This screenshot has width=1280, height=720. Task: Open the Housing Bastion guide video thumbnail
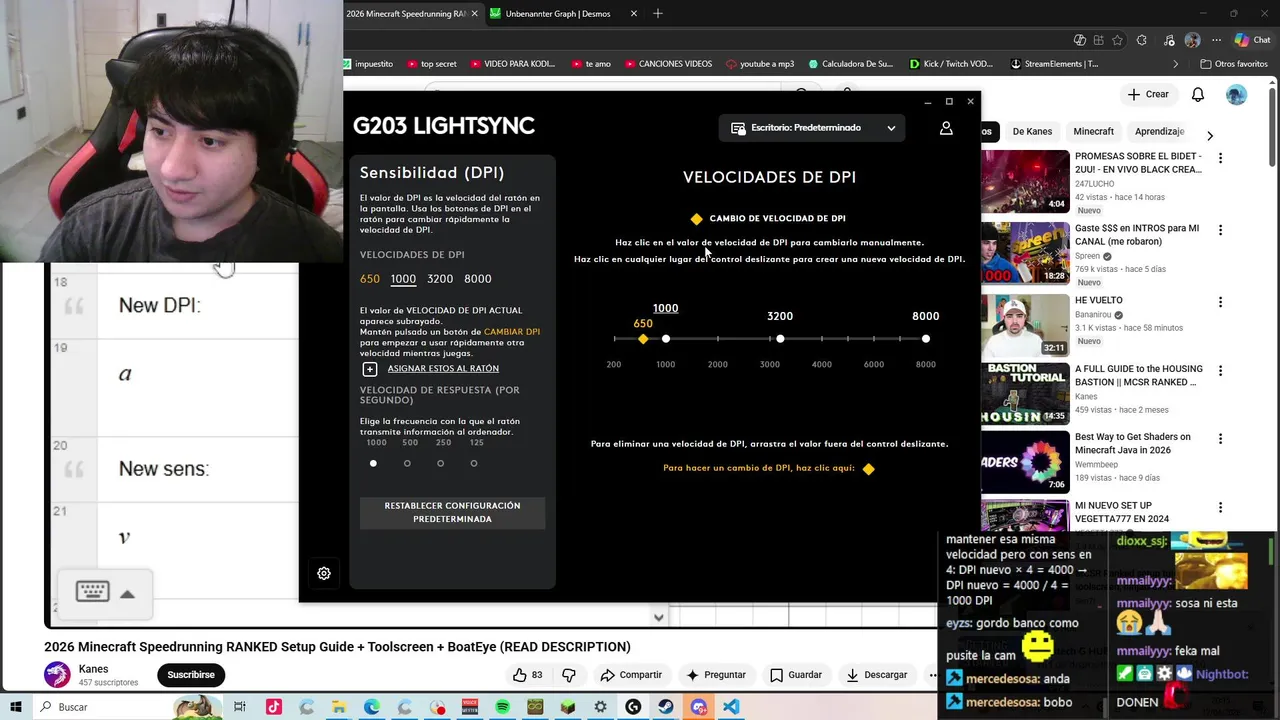click(1025, 393)
